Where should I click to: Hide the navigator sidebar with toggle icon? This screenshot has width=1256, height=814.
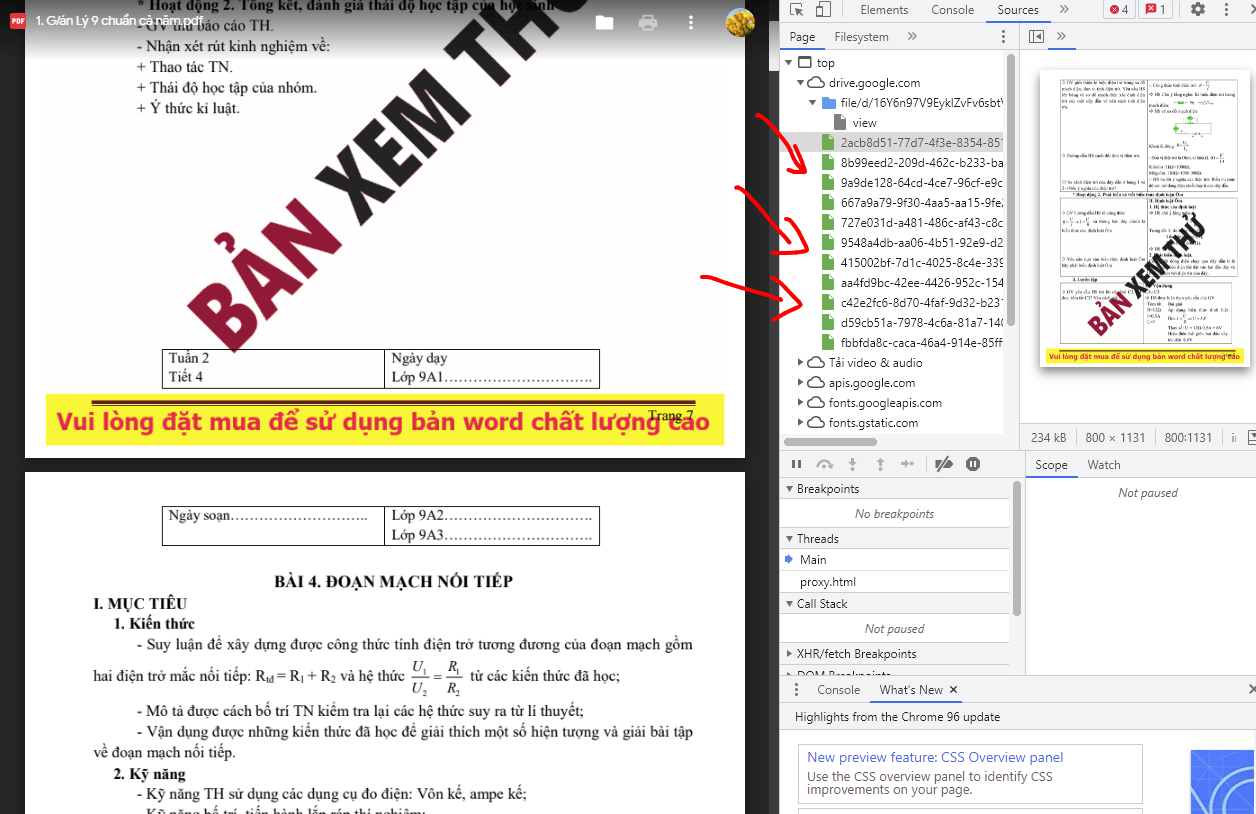(1036, 37)
